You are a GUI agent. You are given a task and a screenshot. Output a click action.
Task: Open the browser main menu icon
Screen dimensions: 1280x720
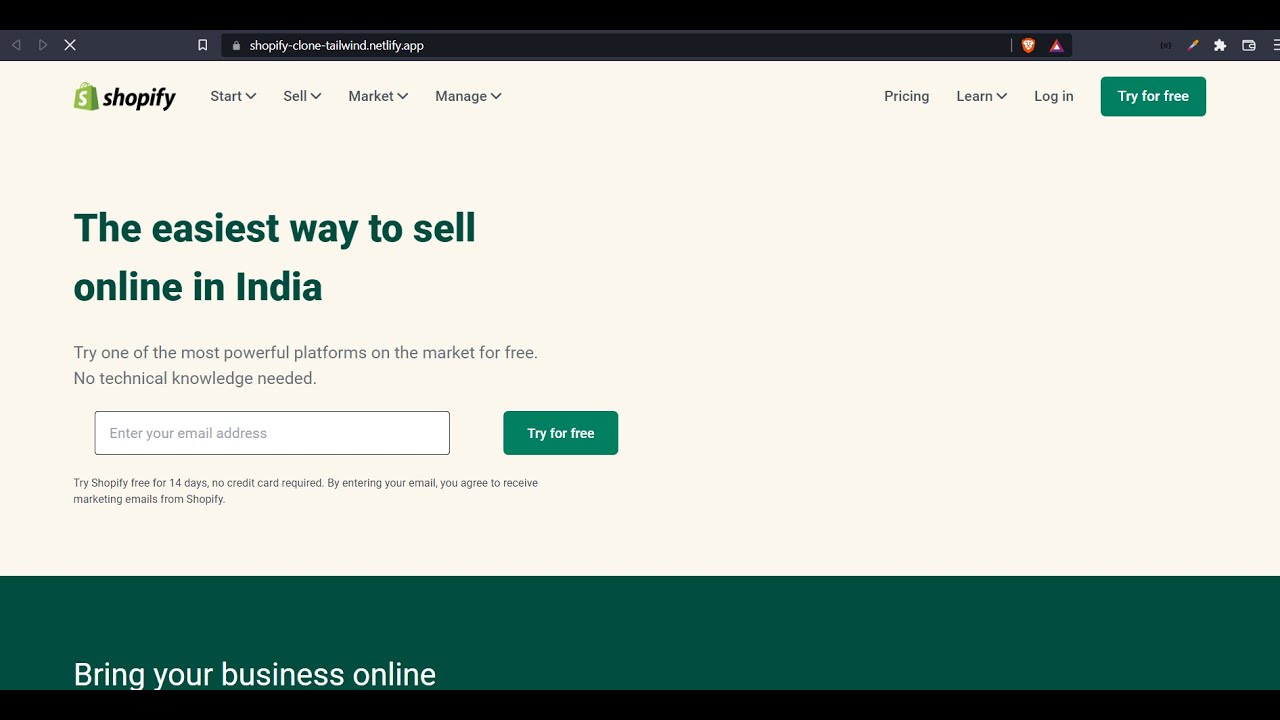click(1276, 45)
